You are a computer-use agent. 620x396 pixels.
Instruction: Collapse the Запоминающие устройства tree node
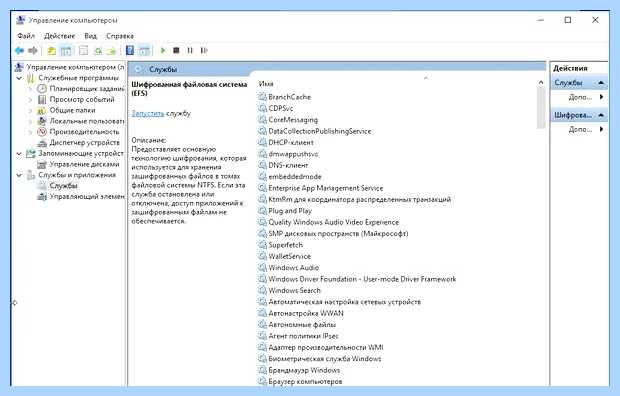click(19, 153)
